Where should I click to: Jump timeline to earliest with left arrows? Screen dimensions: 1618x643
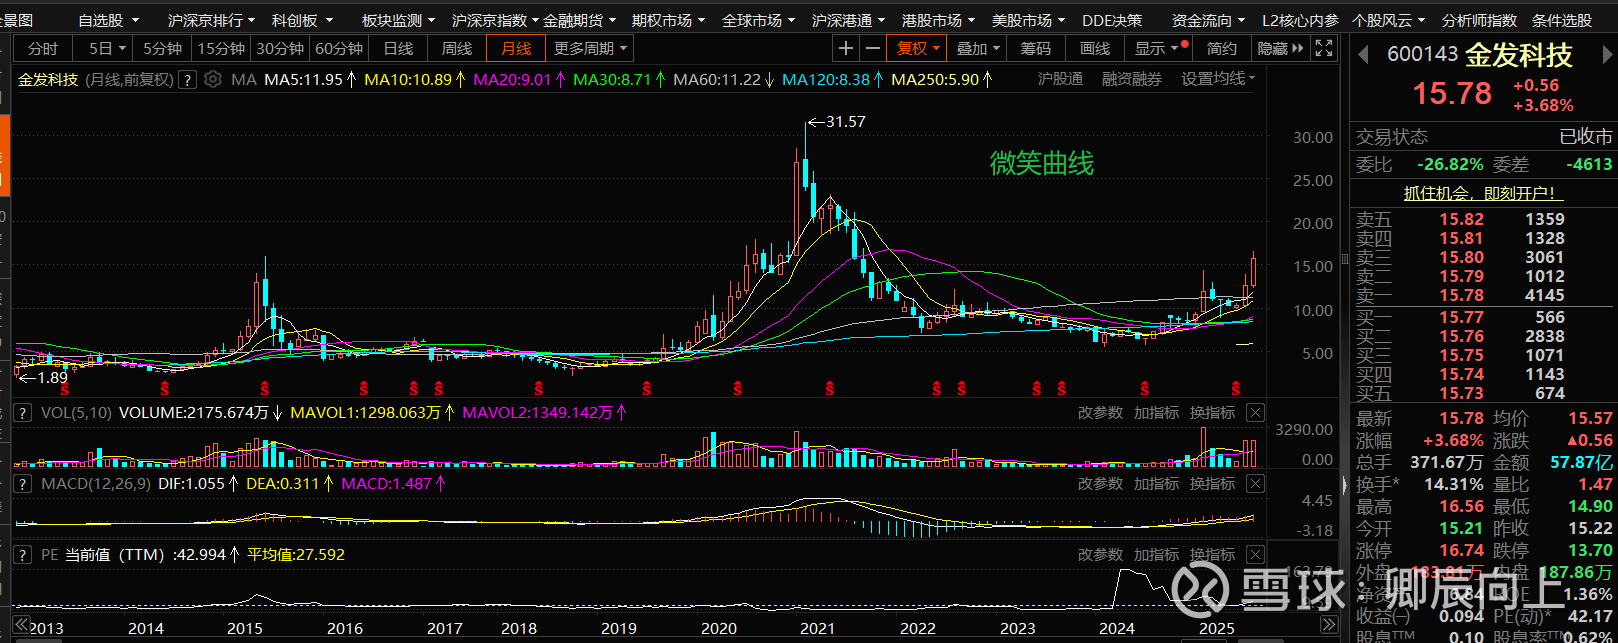tap(20, 625)
